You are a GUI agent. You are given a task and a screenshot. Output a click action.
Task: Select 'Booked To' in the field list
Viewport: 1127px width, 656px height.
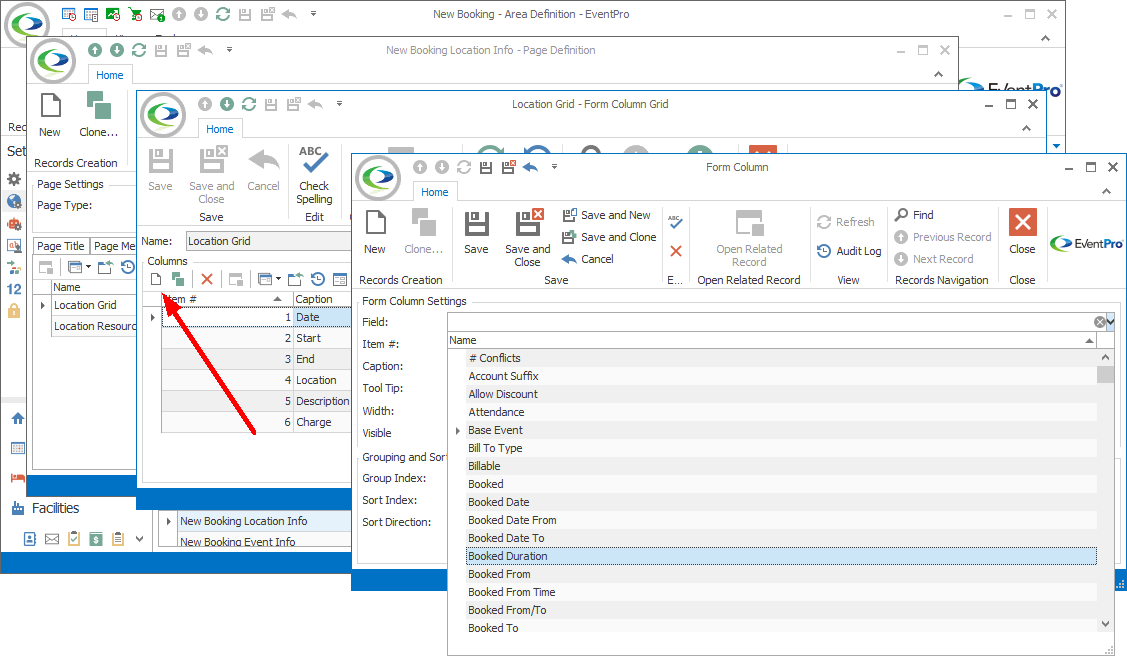tap(781, 627)
